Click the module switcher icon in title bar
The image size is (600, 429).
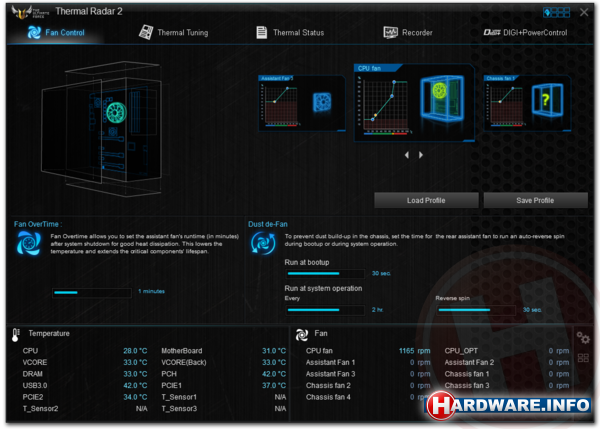click(556, 12)
